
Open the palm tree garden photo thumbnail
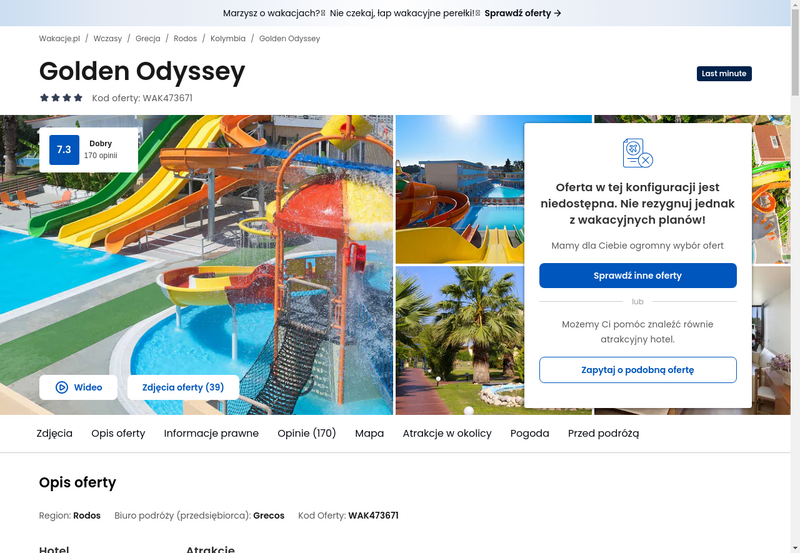pos(460,340)
